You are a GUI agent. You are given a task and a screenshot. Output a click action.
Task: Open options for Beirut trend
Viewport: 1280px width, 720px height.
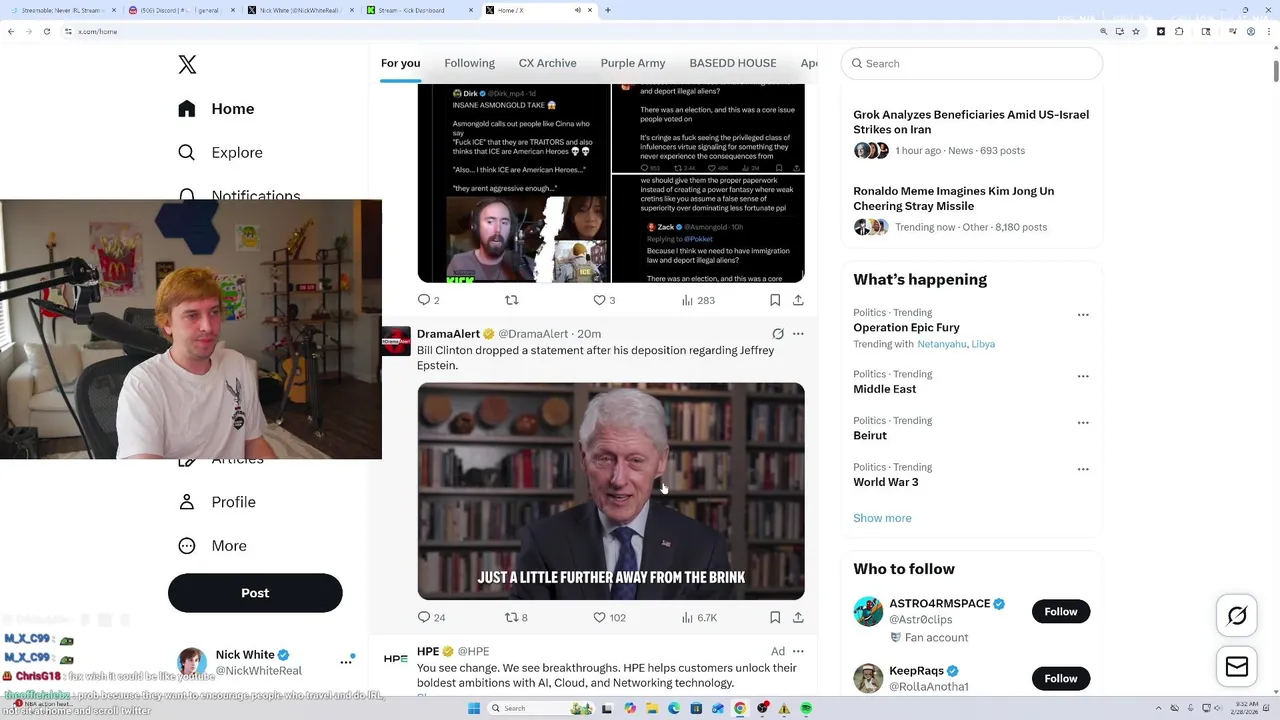(x=1083, y=423)
